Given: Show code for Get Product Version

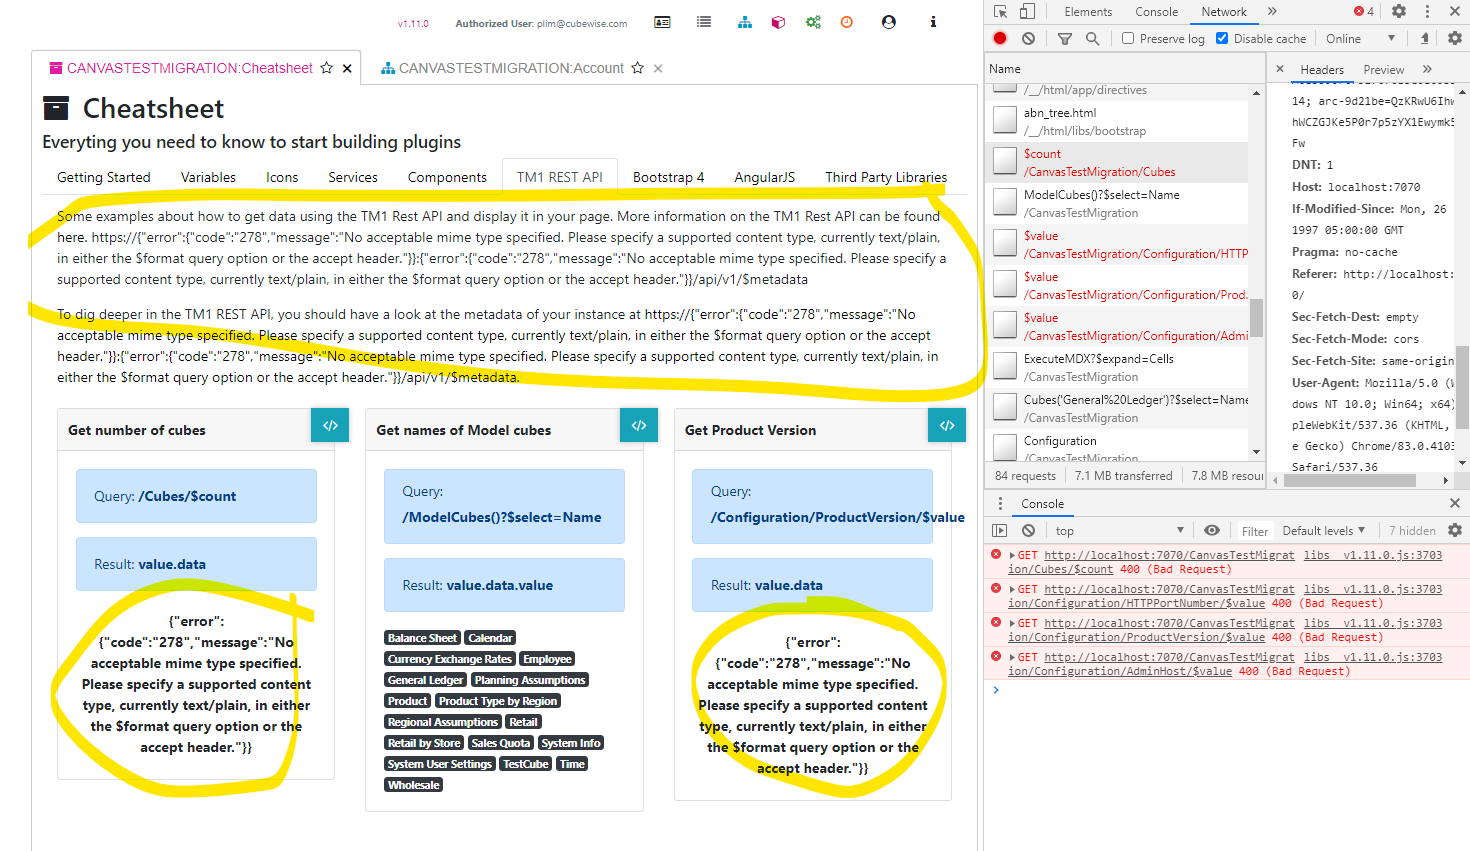Looking at the screenshot, I should (947, 425).
